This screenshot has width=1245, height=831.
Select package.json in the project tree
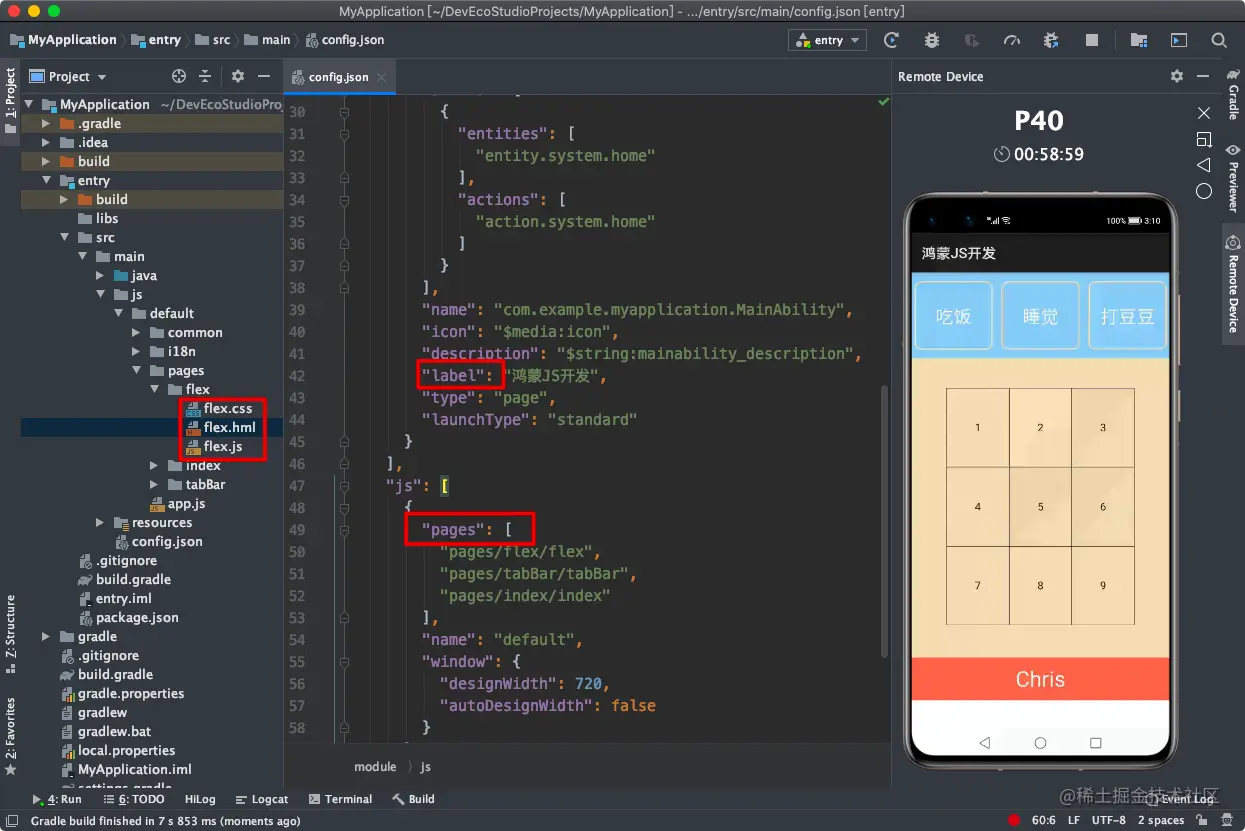[137, 618]
